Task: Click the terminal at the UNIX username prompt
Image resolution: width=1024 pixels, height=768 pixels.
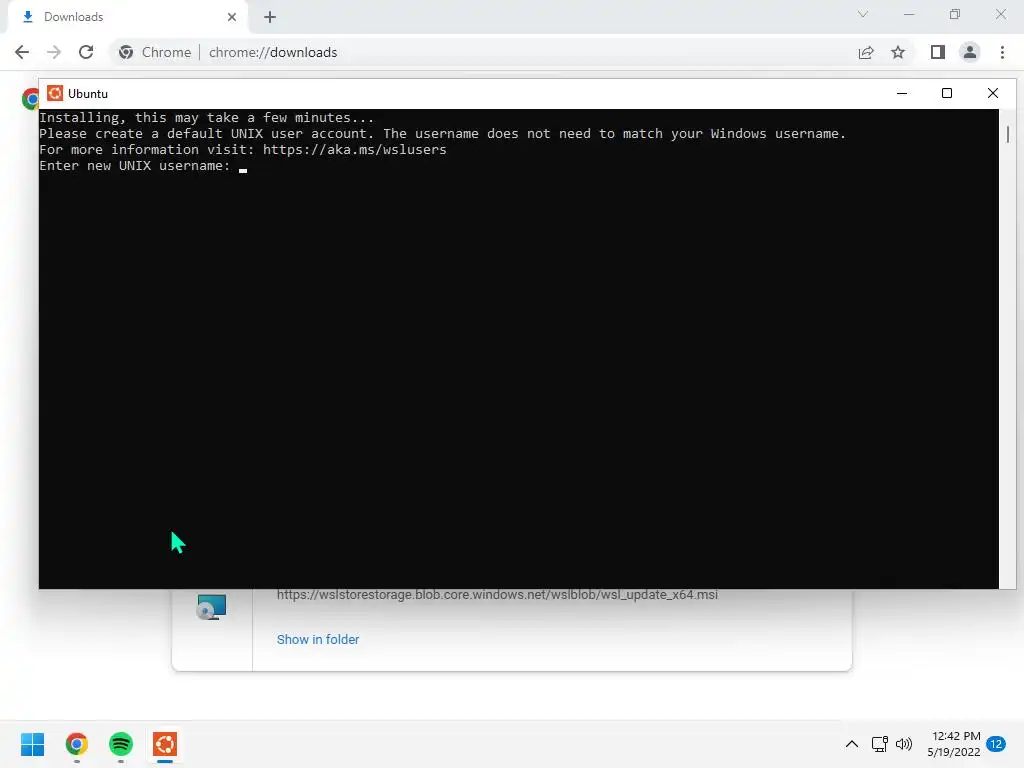Action: [243, 167]
